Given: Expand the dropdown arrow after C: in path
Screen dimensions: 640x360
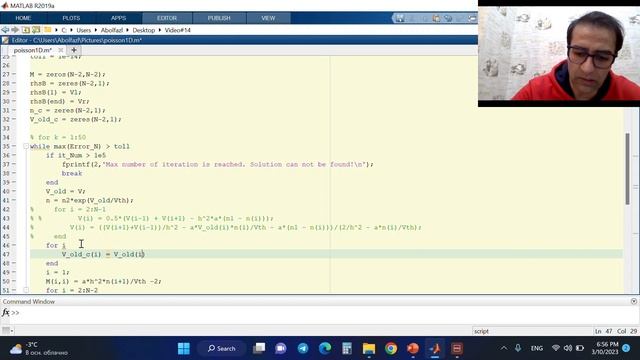Looking at the screenshot, I should [x=71, y=30].
